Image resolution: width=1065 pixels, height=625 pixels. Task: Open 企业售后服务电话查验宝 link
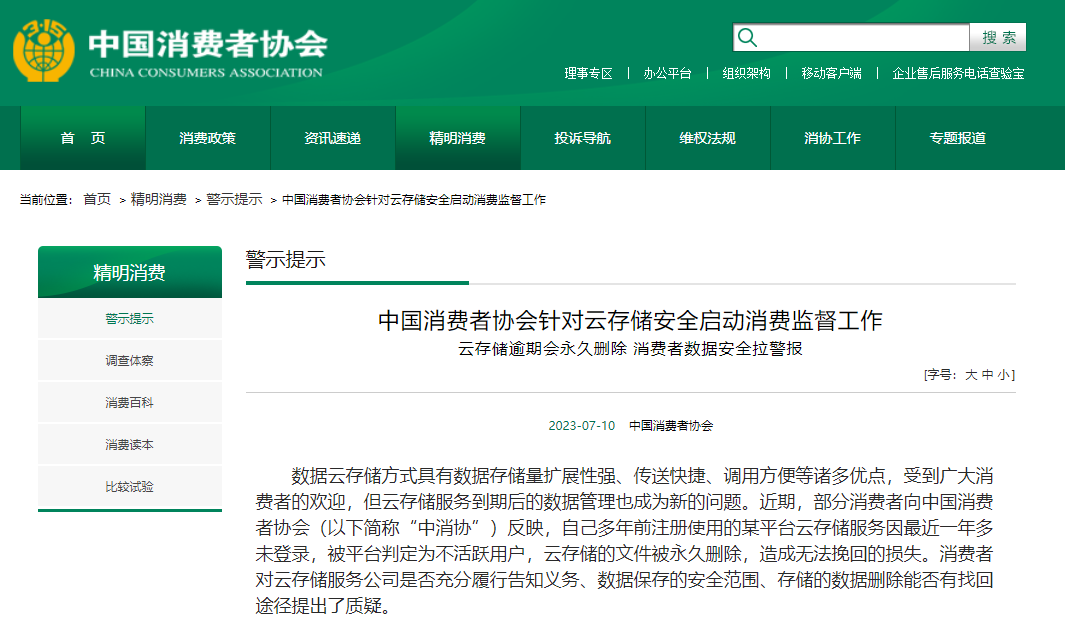[958, 73]
